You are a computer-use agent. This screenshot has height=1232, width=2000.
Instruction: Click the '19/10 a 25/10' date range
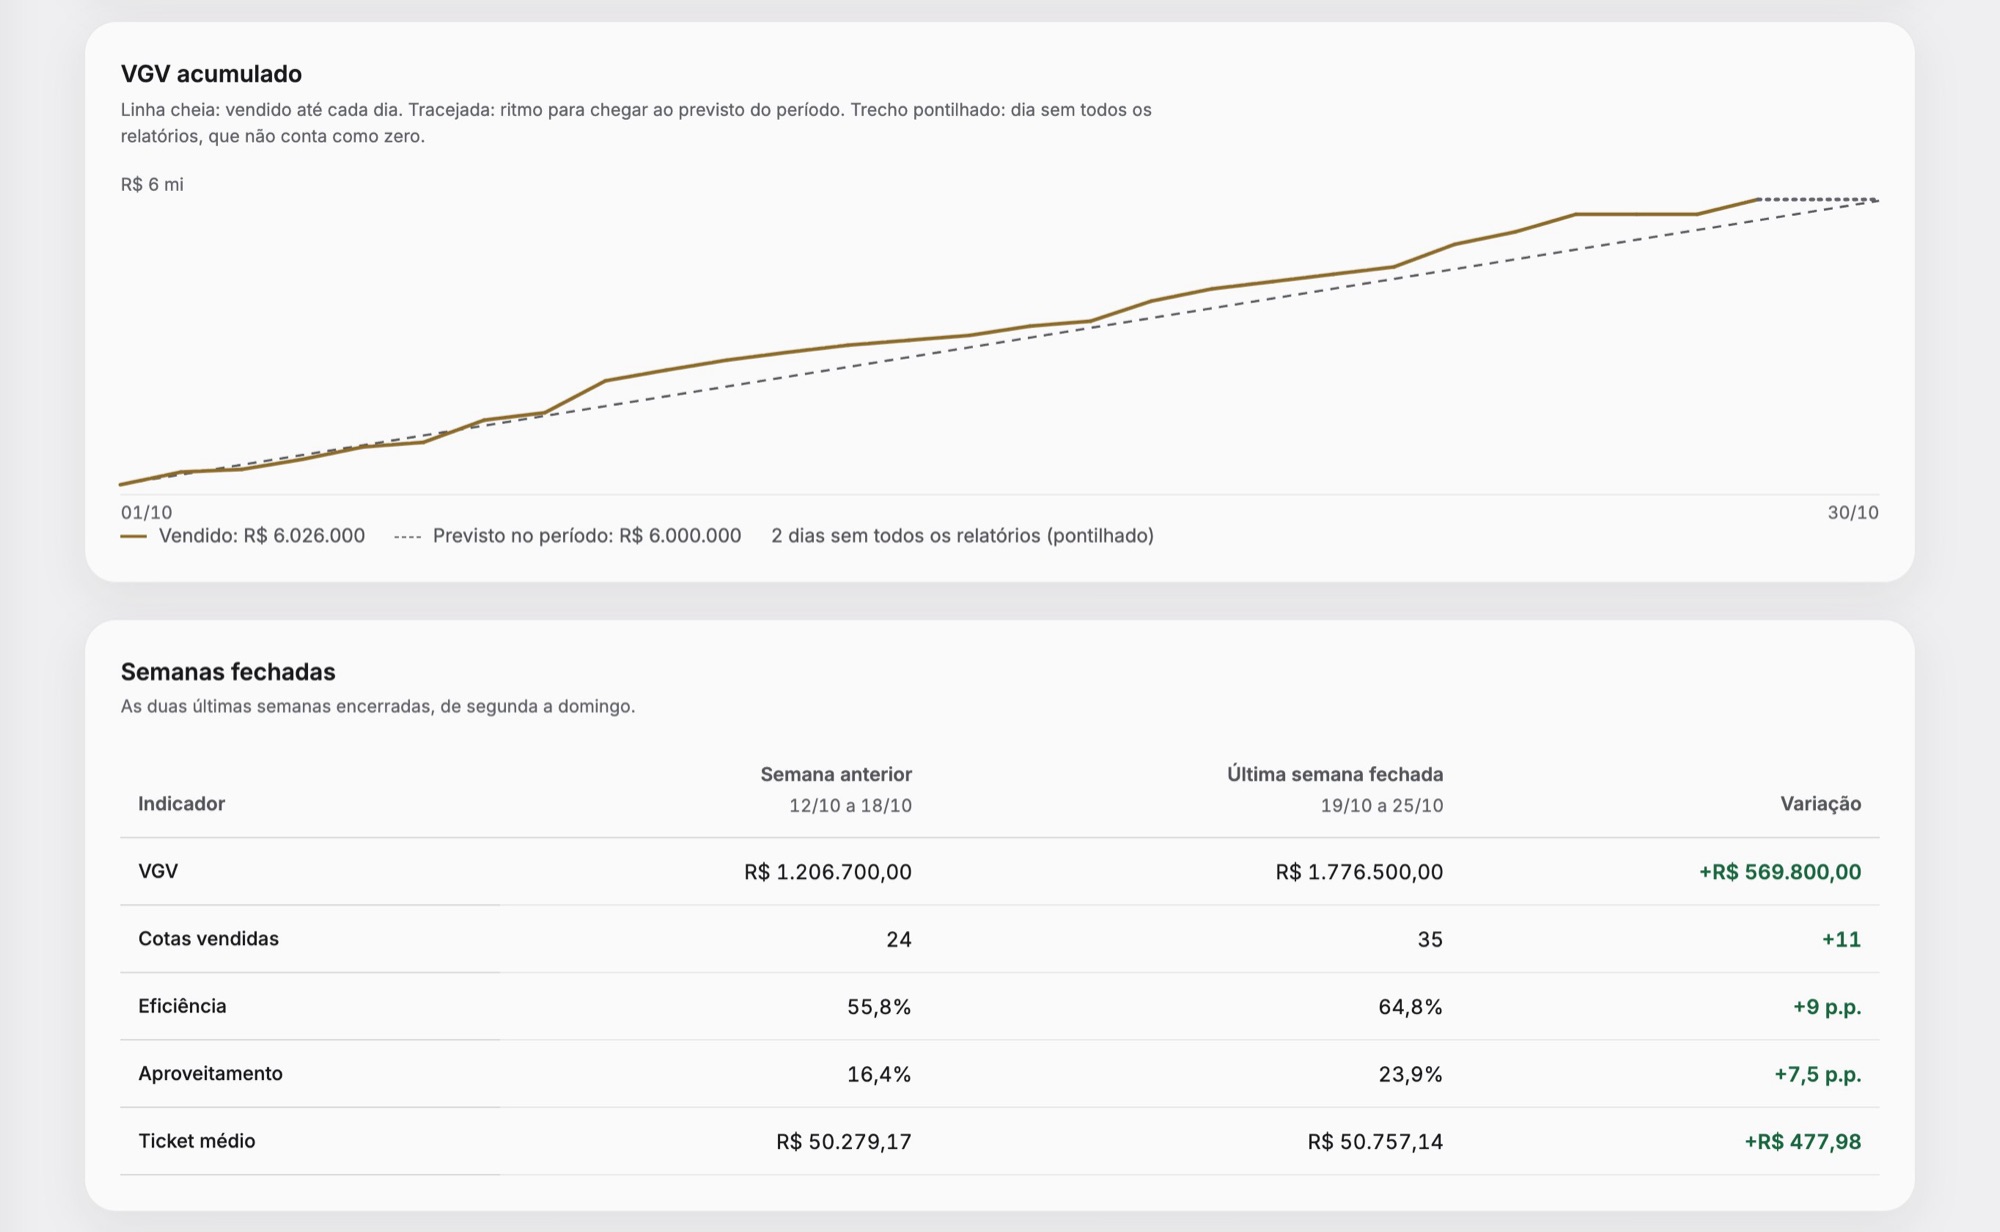(1382, 806)
